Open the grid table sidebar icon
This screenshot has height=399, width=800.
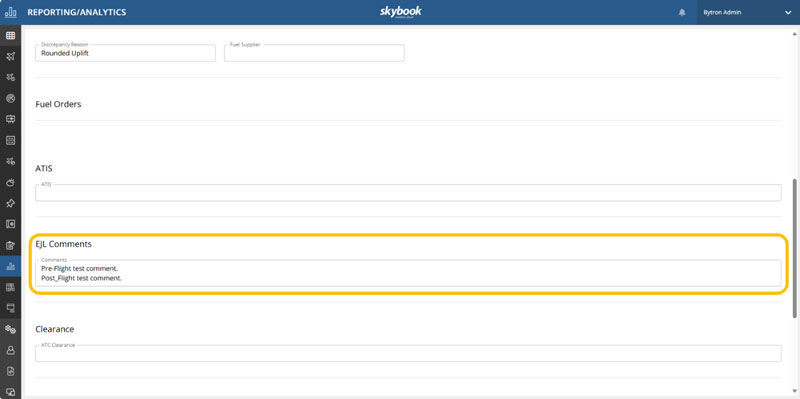(10, 36)
